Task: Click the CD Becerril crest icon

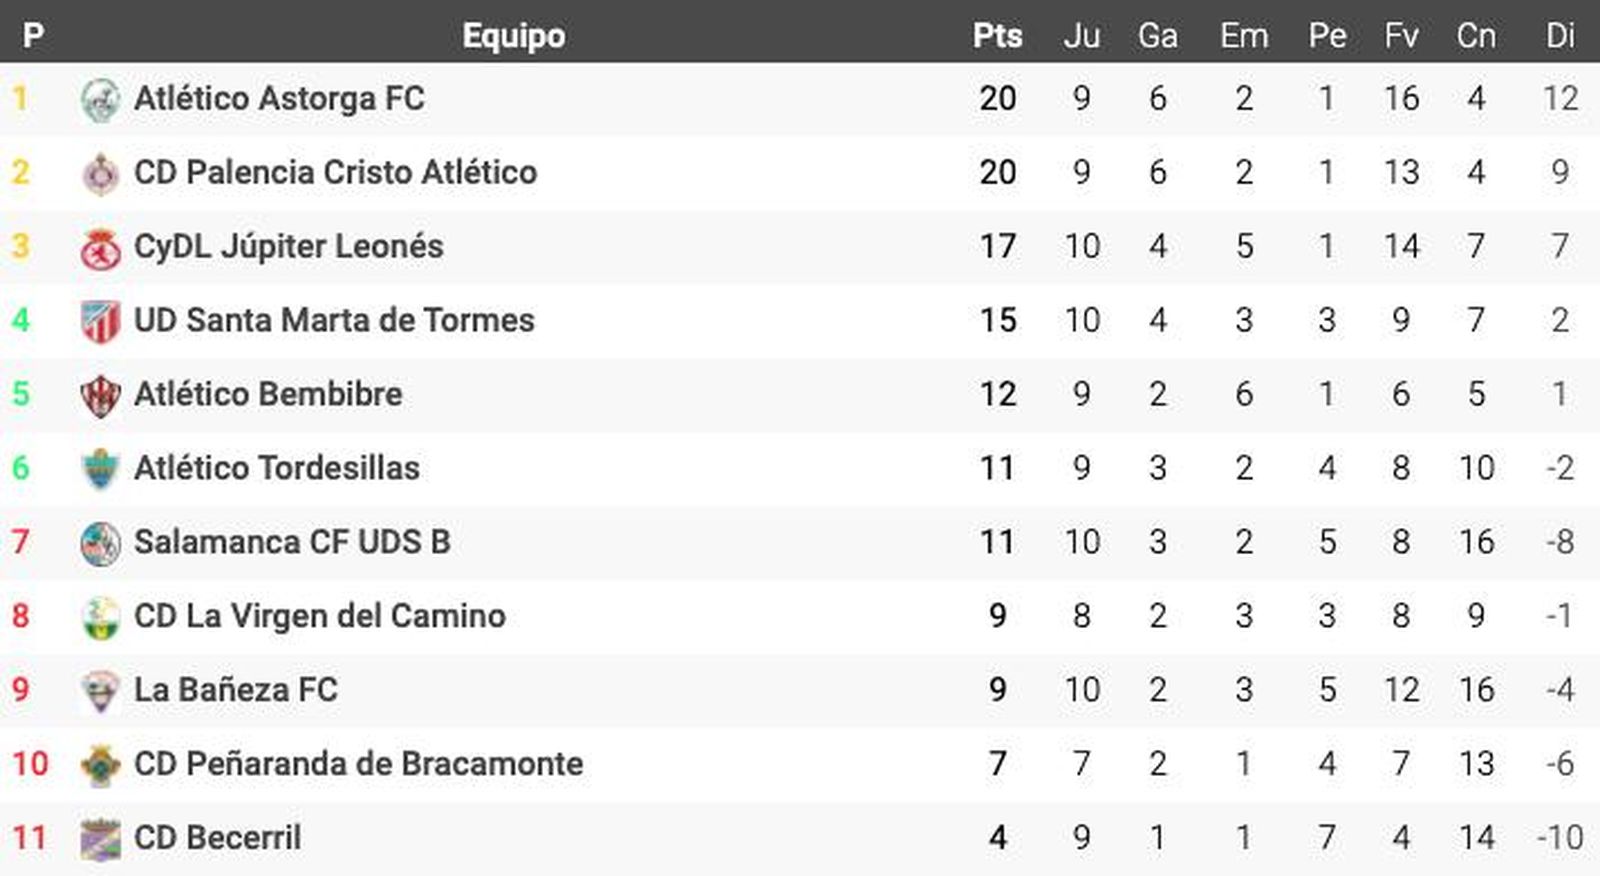Action: click(100, 839)
